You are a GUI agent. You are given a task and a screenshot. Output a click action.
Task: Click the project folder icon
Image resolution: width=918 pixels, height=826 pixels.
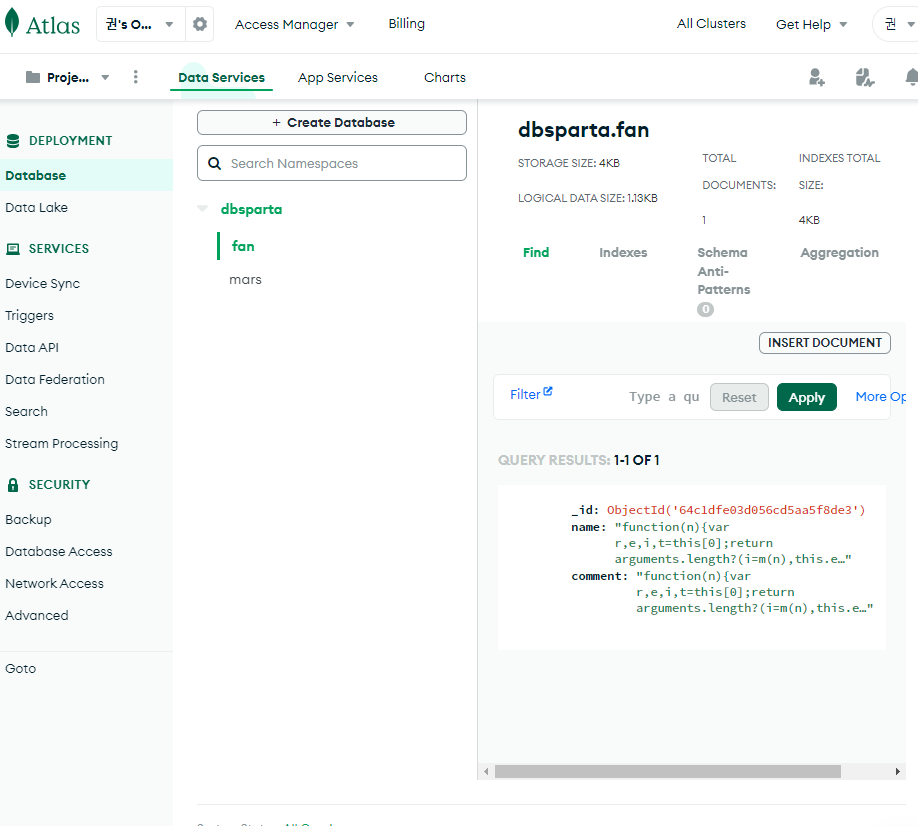(x=33, y=77)
